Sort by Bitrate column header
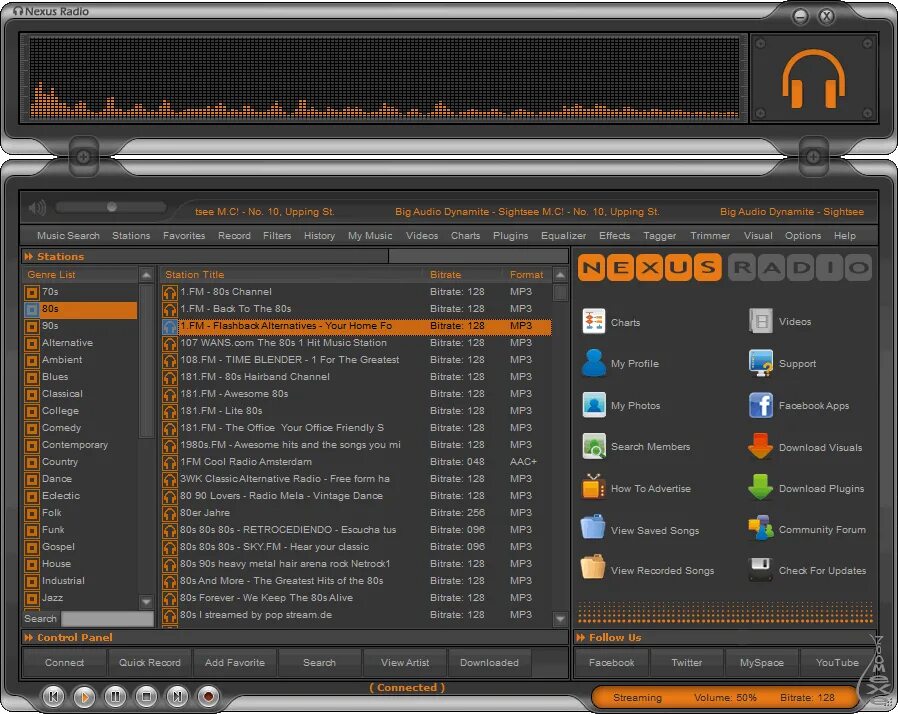This screenshot has height=714, width=898. [x=446, y=275]
